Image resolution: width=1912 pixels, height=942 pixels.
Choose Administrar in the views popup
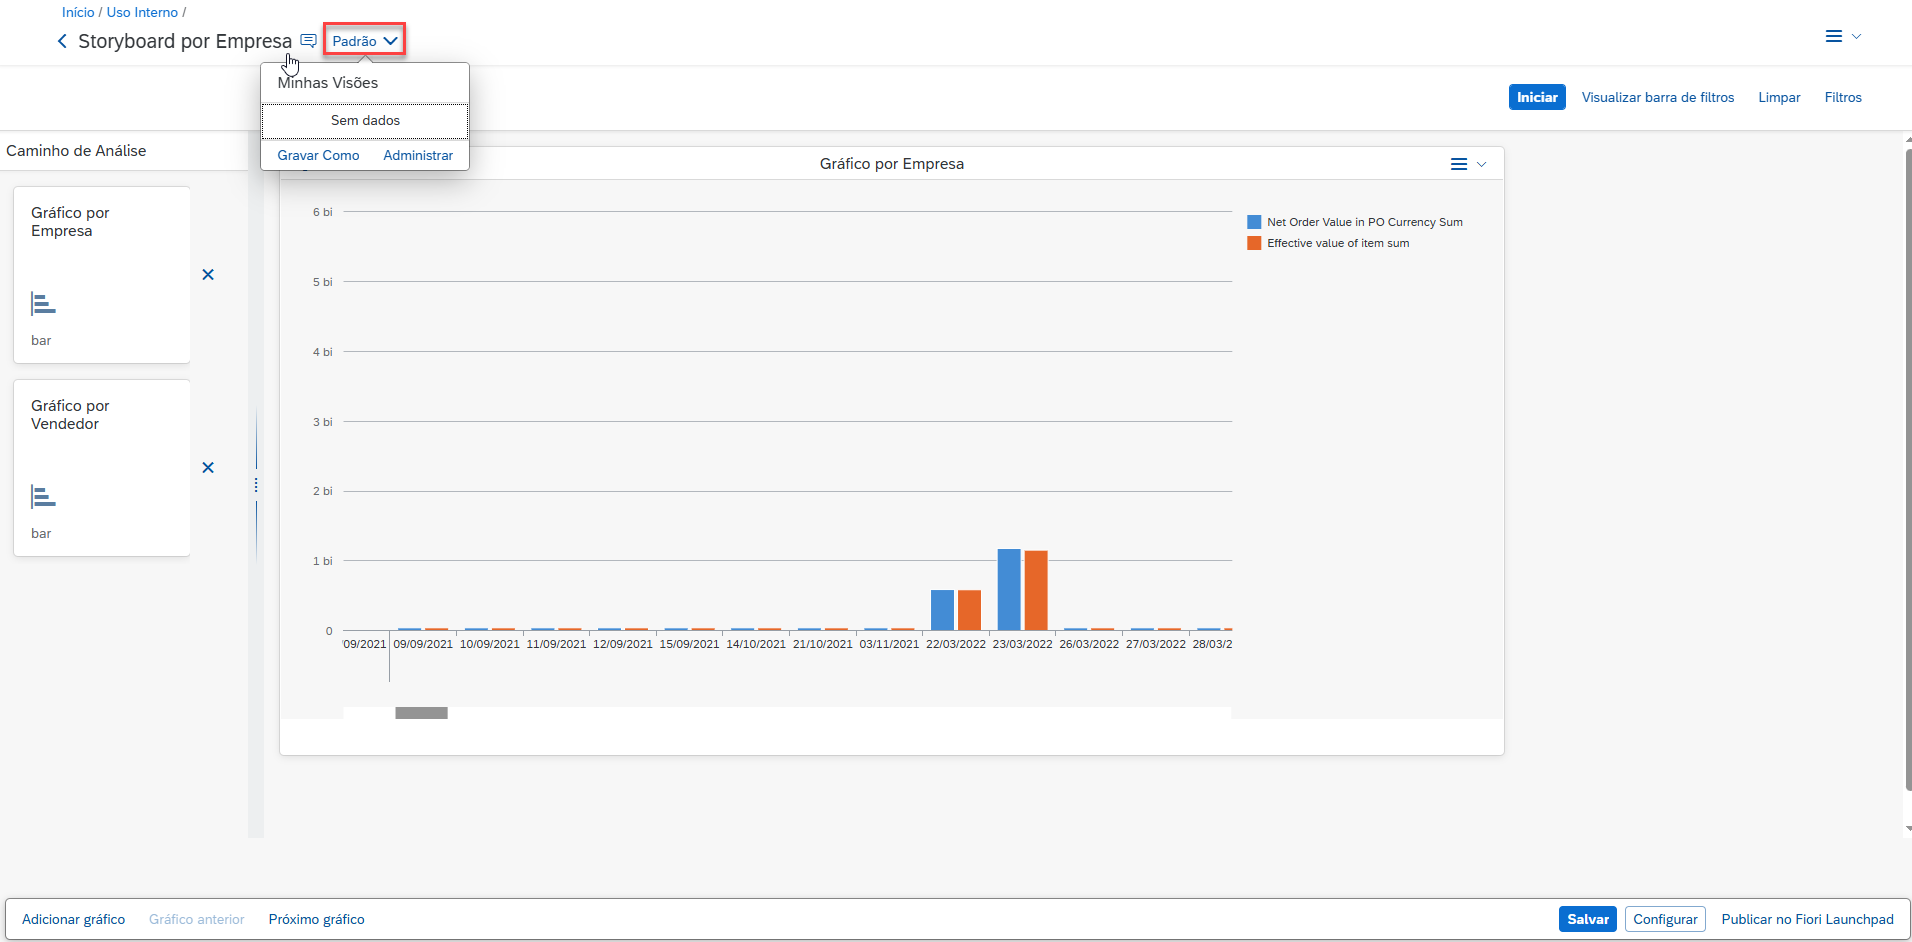(418, 155)
